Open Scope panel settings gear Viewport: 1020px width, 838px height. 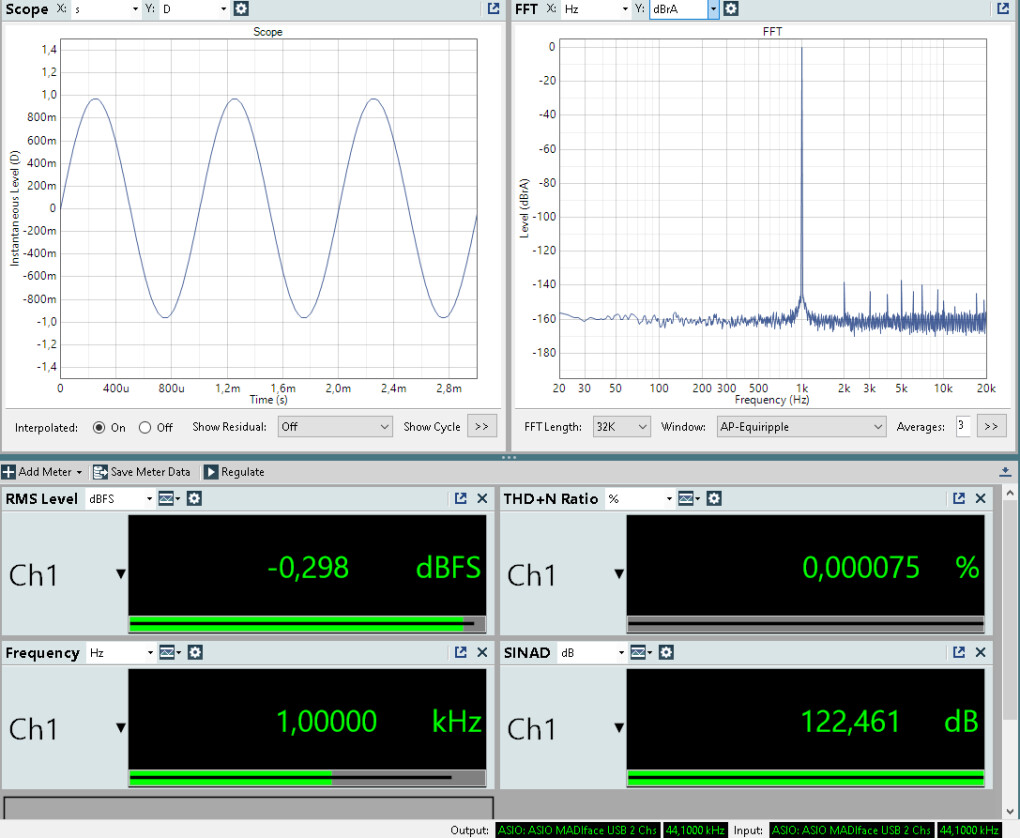pos(241,8)
